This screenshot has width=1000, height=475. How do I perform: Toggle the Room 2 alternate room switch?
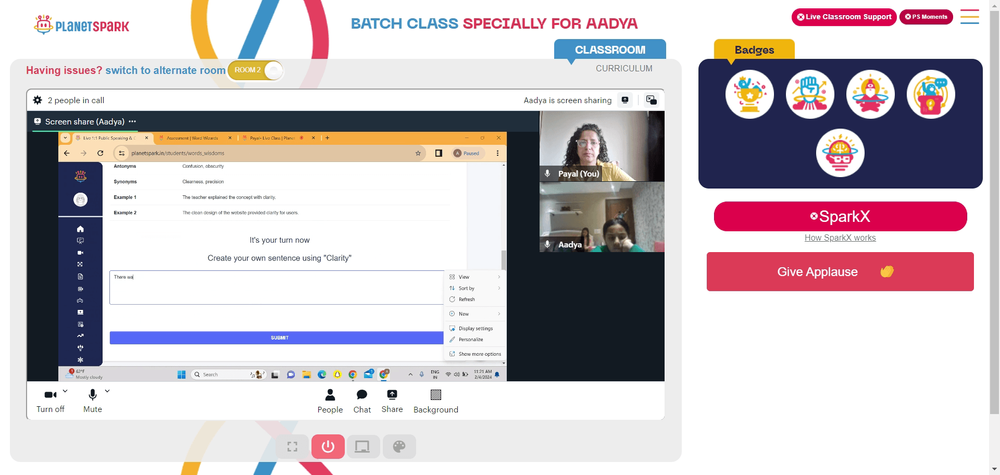coord(255,70)
